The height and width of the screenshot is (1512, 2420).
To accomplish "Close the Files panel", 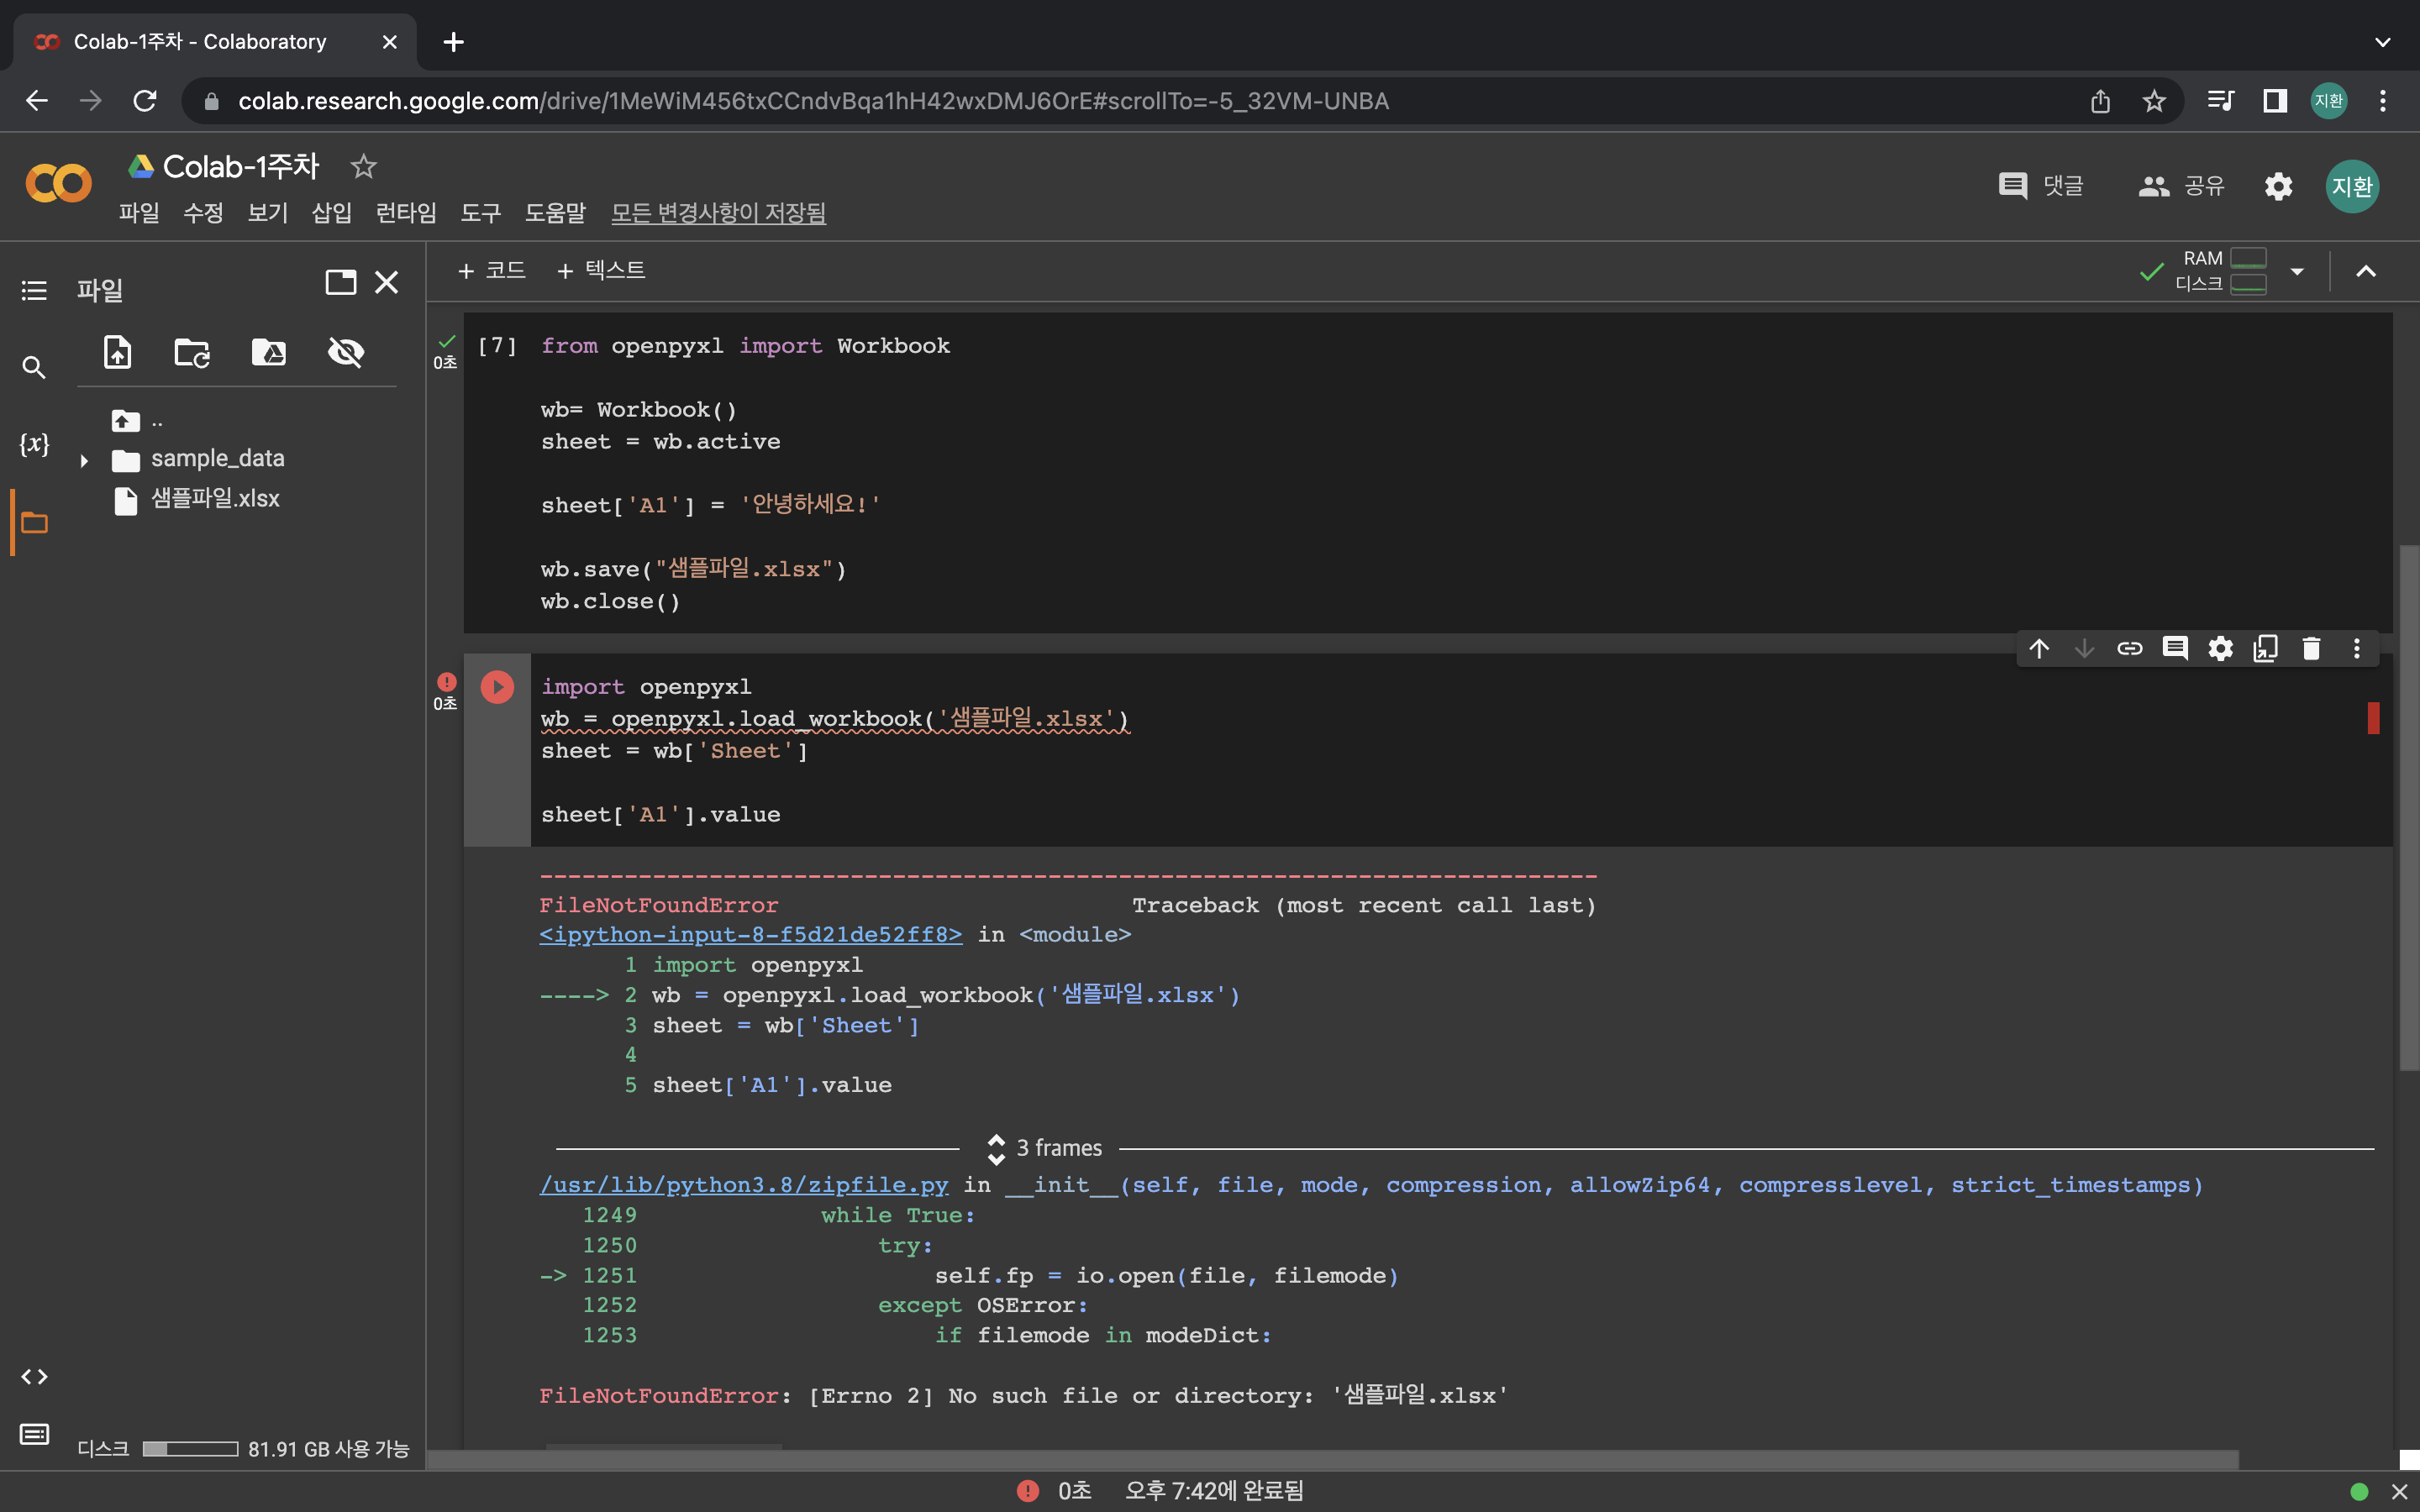I will 386,282.
